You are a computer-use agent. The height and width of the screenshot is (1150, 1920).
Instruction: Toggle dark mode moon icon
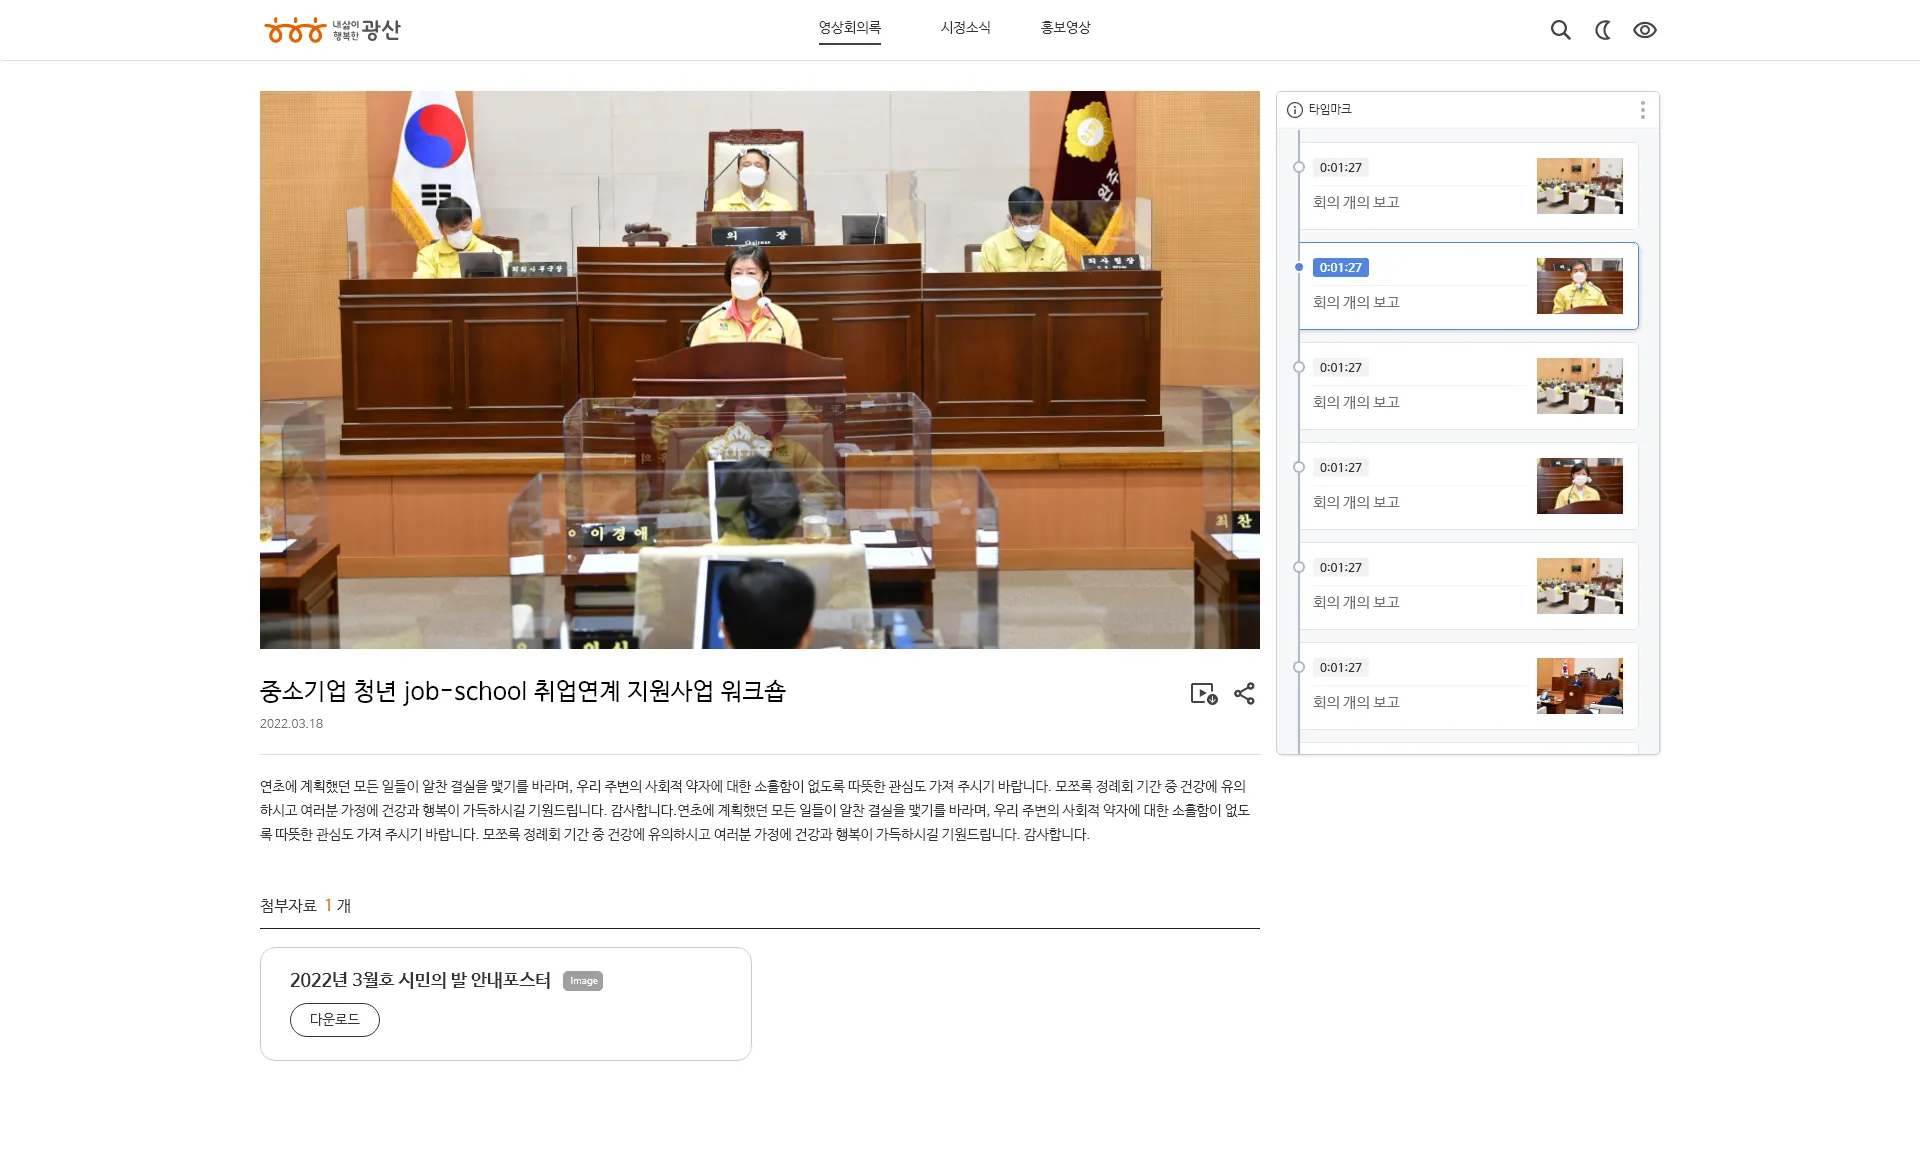tap(1603, 30)
